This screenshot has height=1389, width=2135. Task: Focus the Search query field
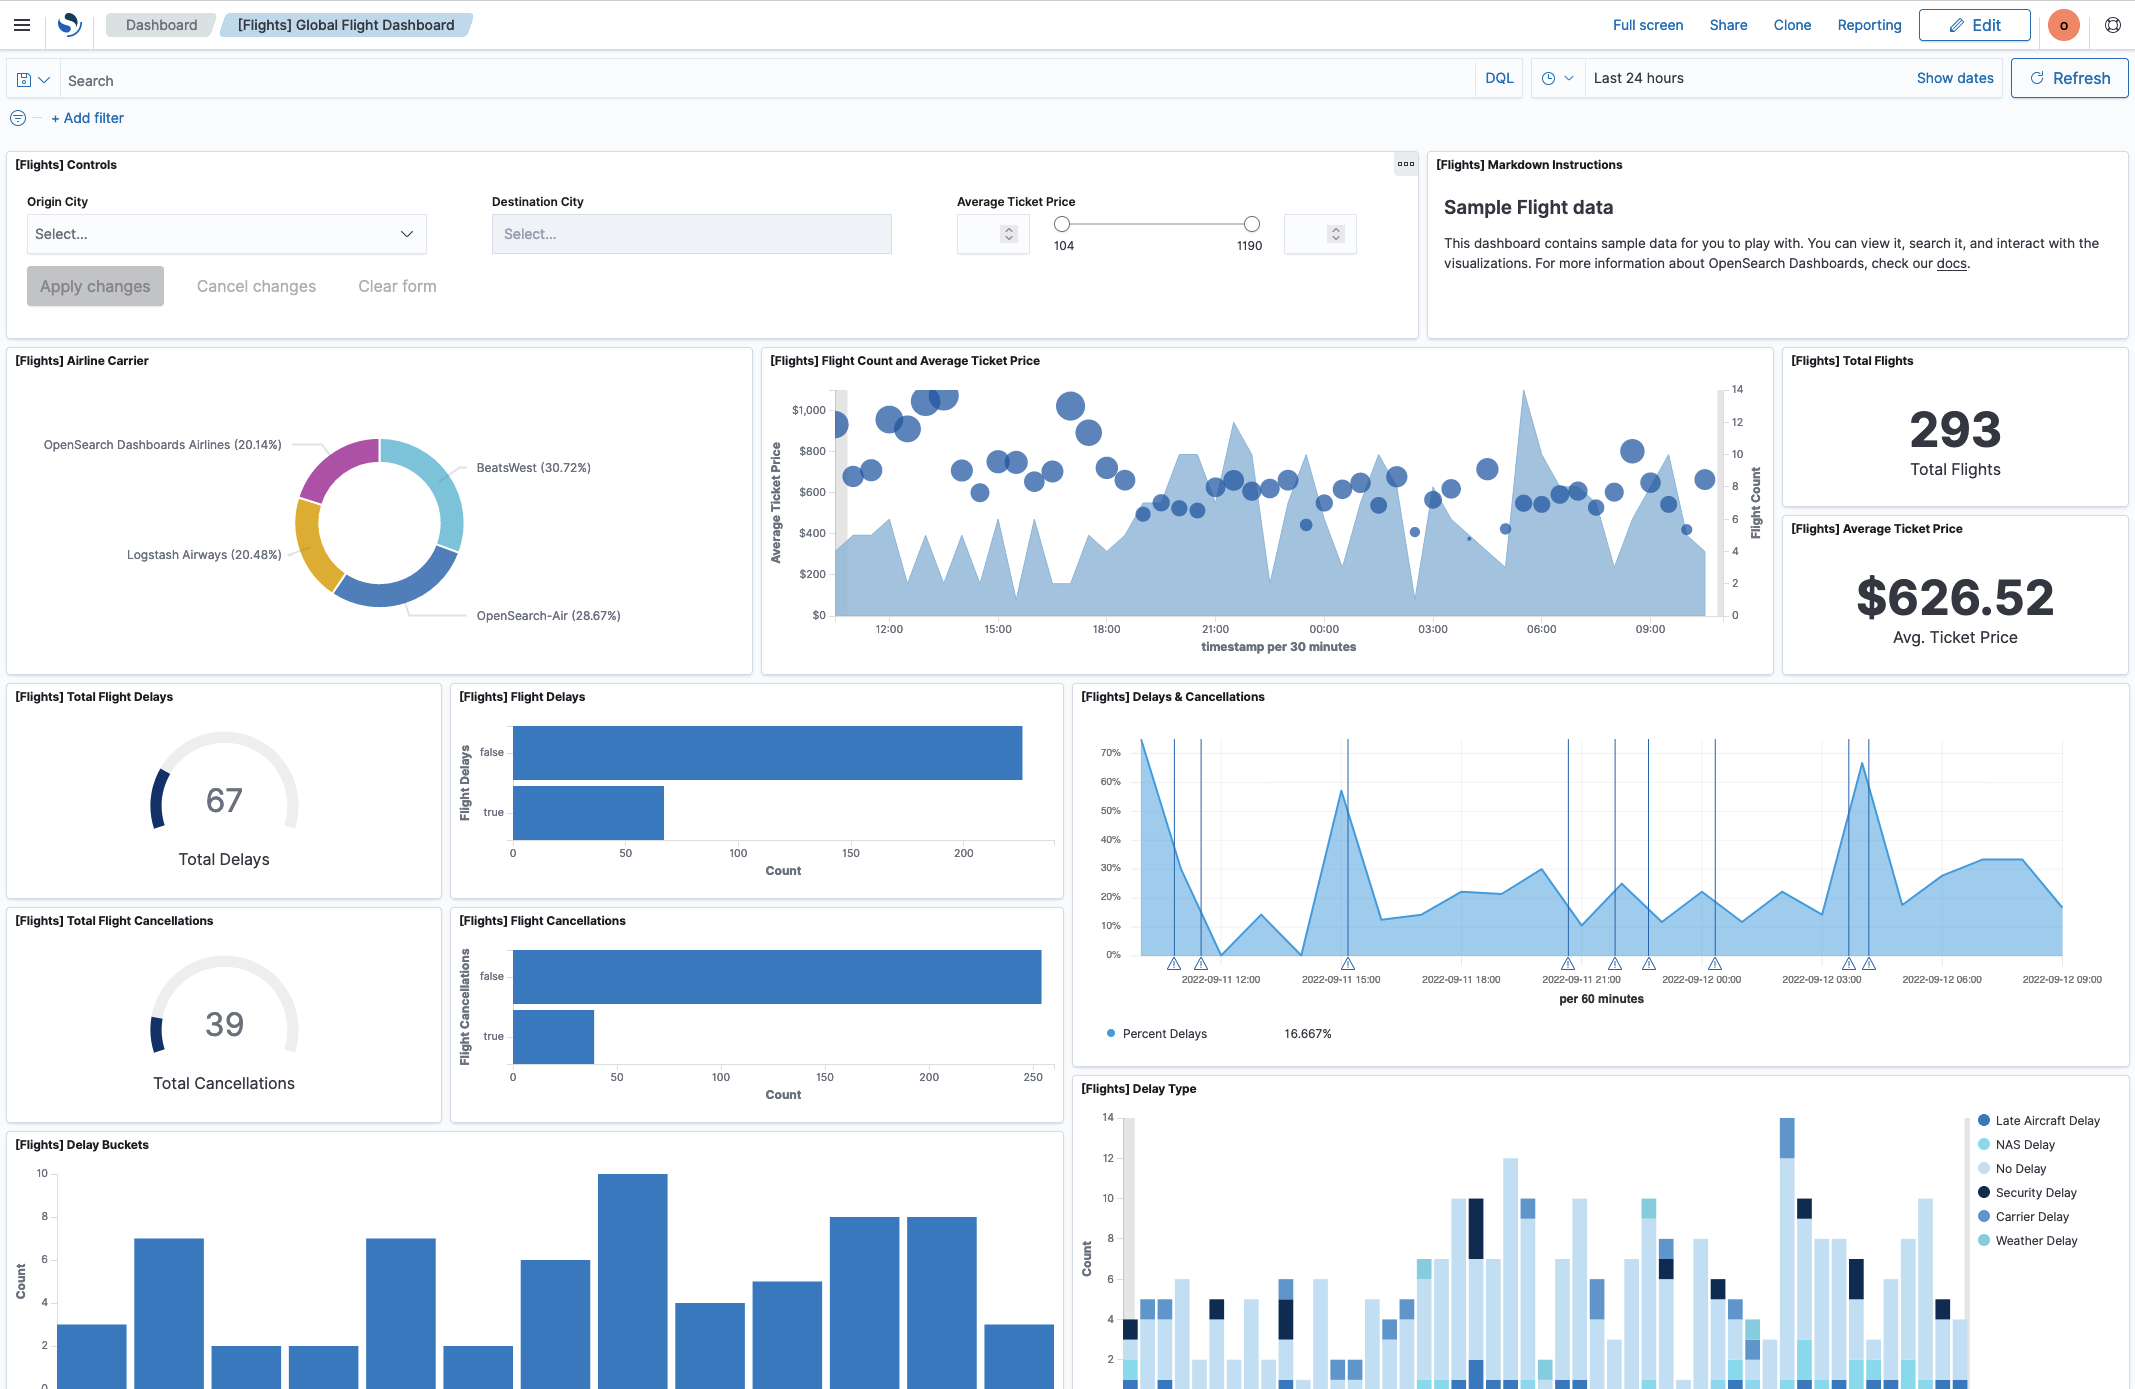[768, 80]
